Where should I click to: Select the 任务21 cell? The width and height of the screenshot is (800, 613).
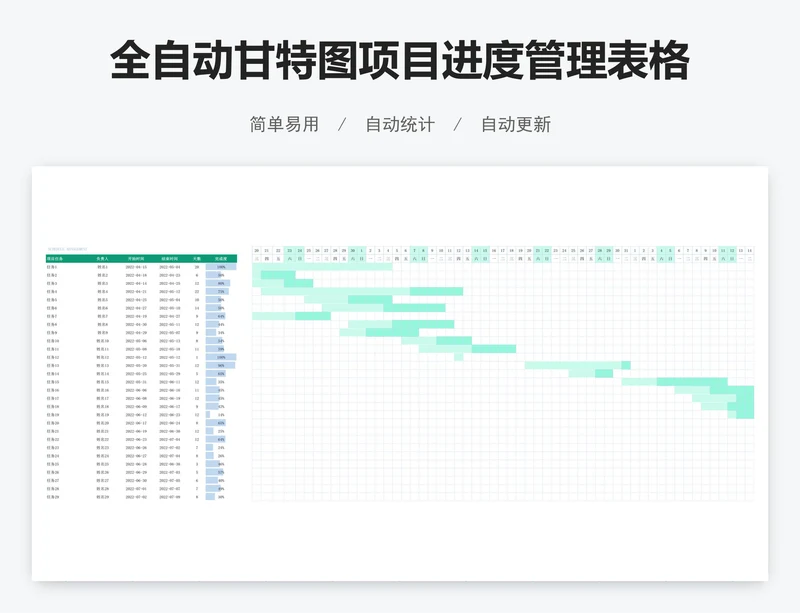(x=53, y=431)
